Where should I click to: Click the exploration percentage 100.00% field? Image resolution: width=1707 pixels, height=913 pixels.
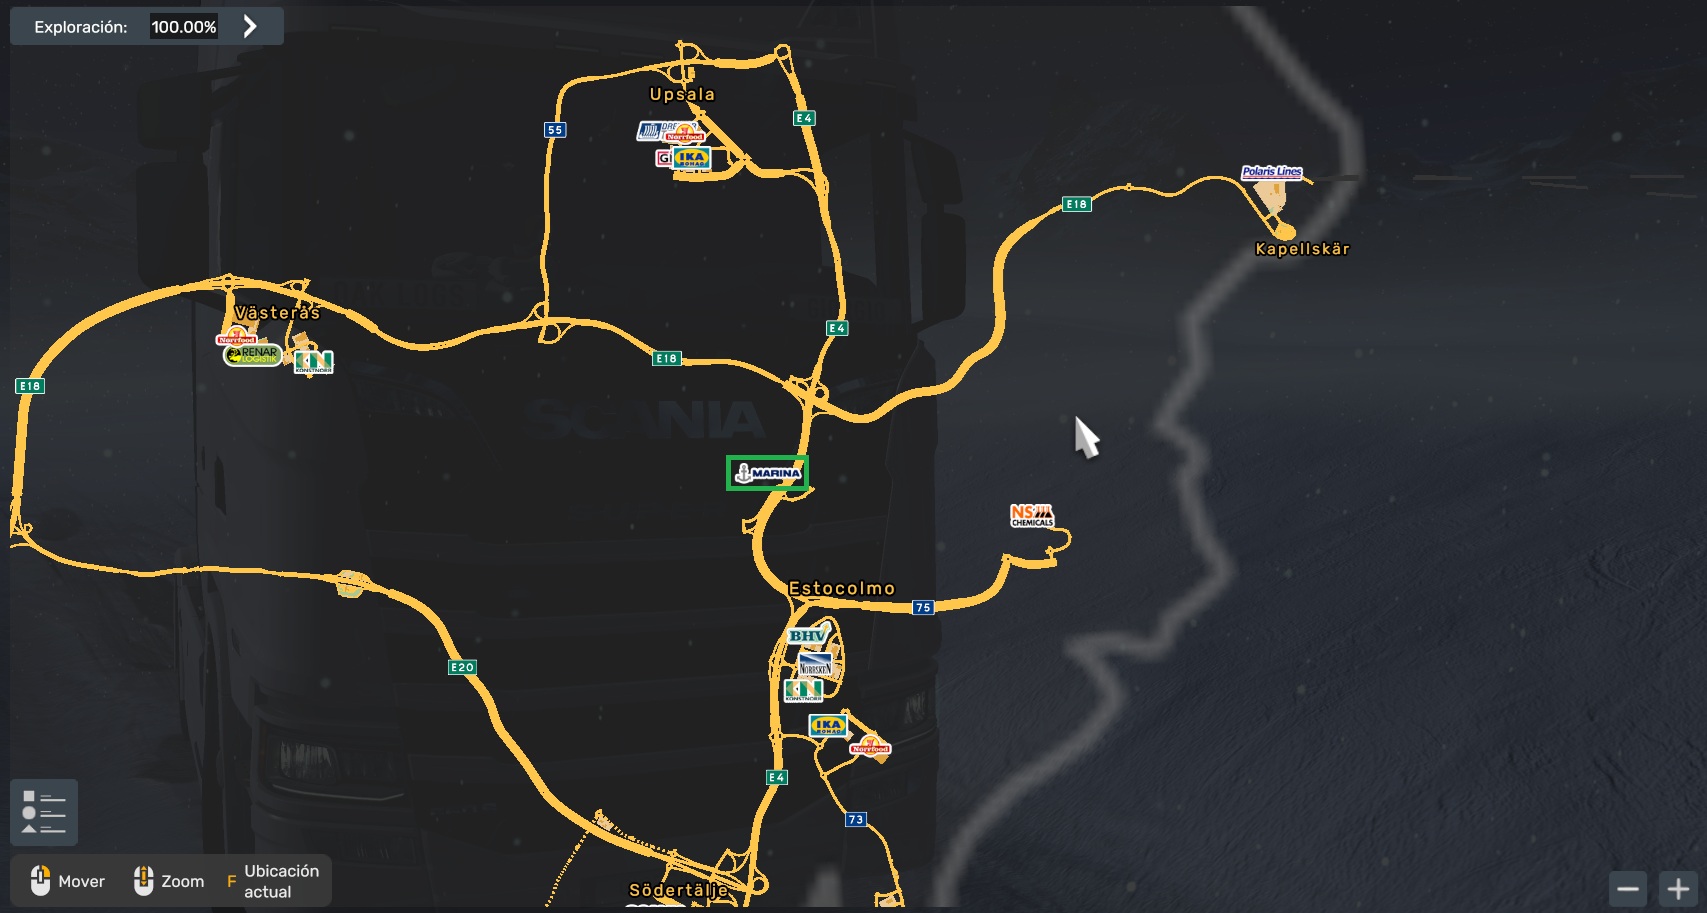184,27
